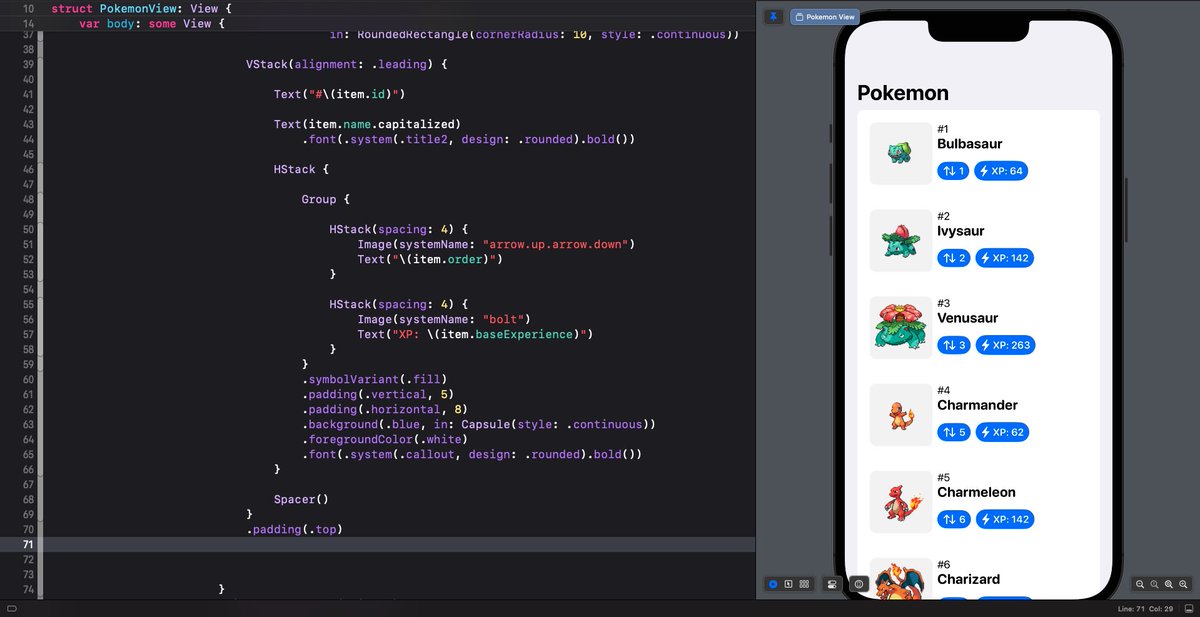
Task: Zoom the preview to 100%
Action: click(x=1155, y=584)
